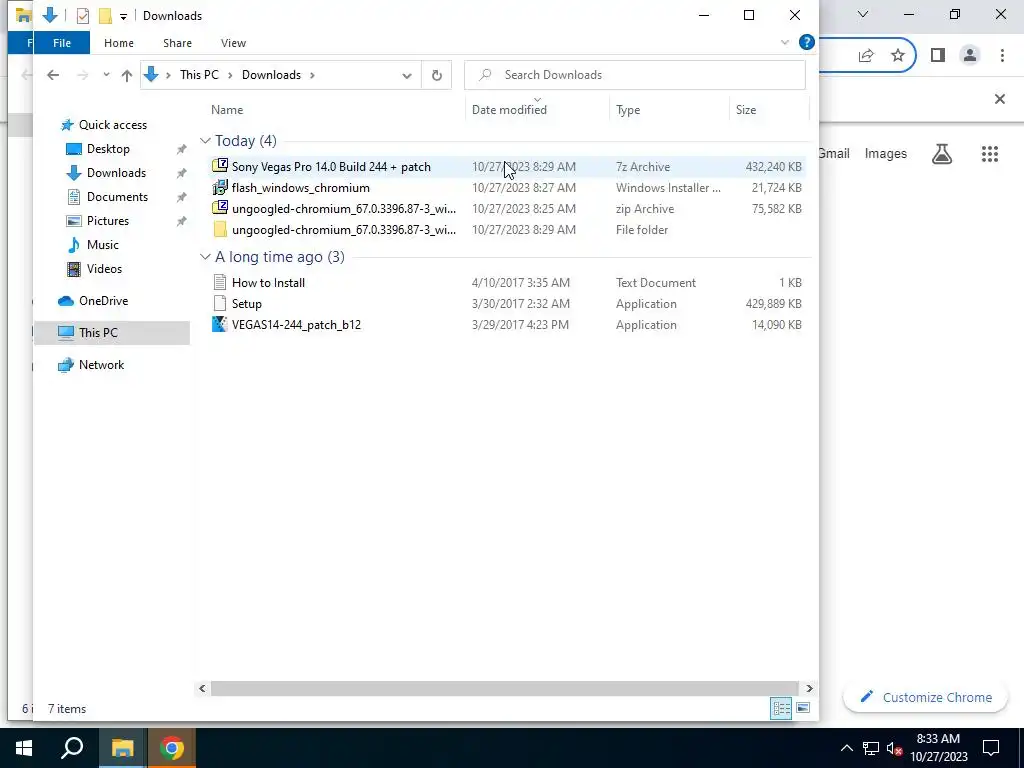Expand the ribbon with the chevron
This screenshot has height=768, width=1024.
(785, 42)
